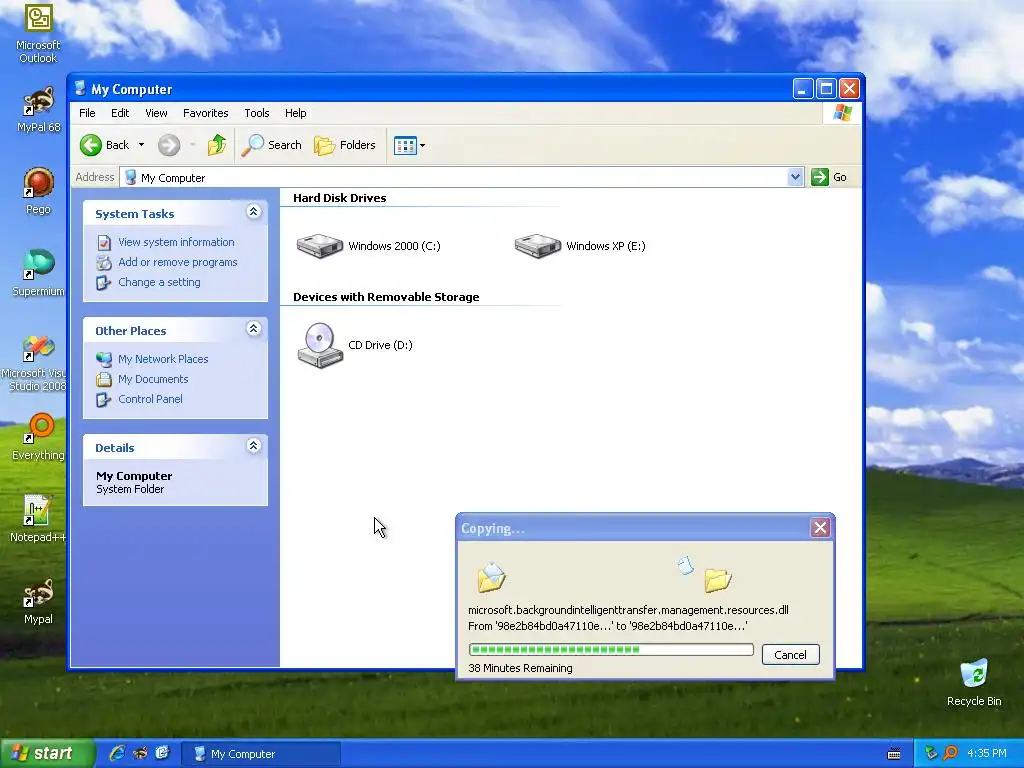Collapse the Details panel
The height and width of the screenshot is (768, 1024).
tap(253, 445)
